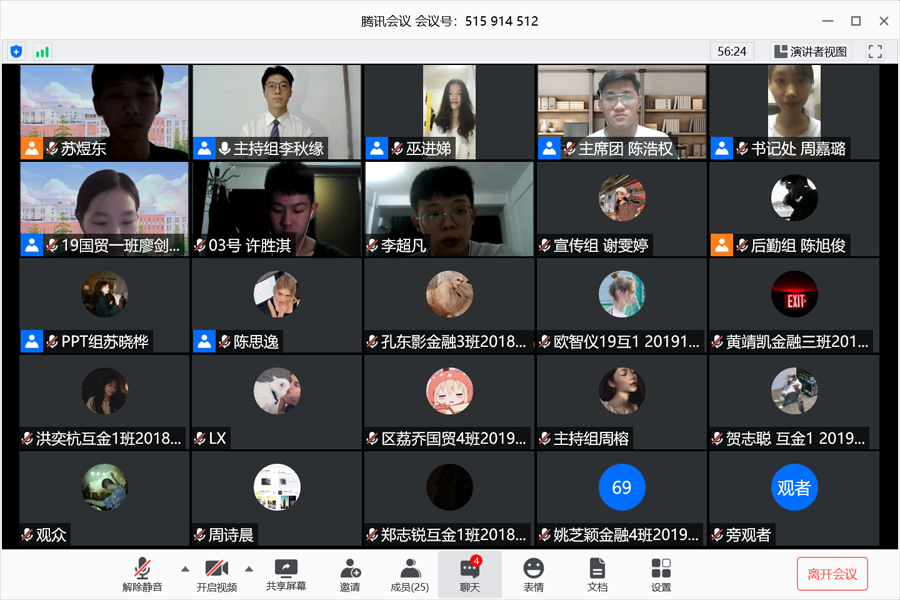Start Share Screen (共享屏幕)
The width and height of the screenshot is (900, 600).
coord(286,574)
